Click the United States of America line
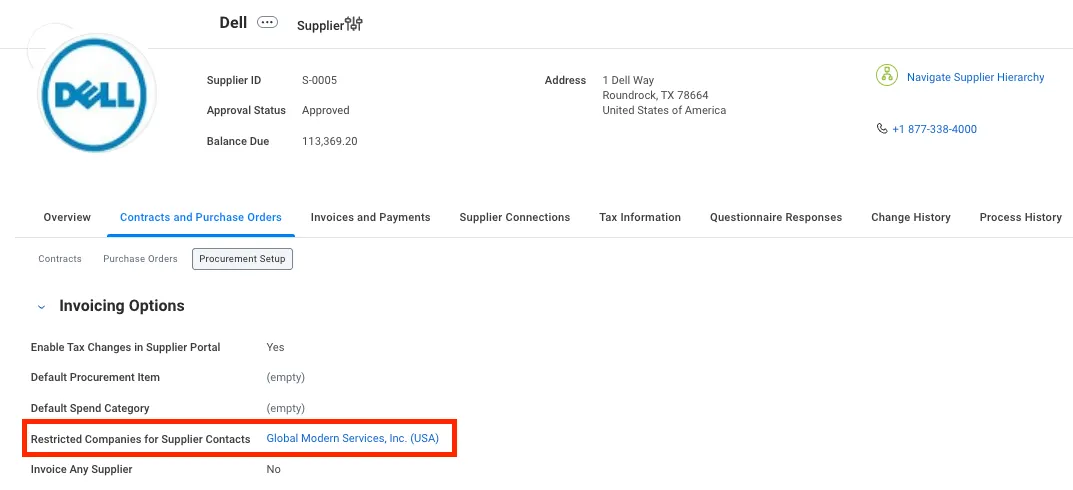1073x490 pixels. click(664, 110)
